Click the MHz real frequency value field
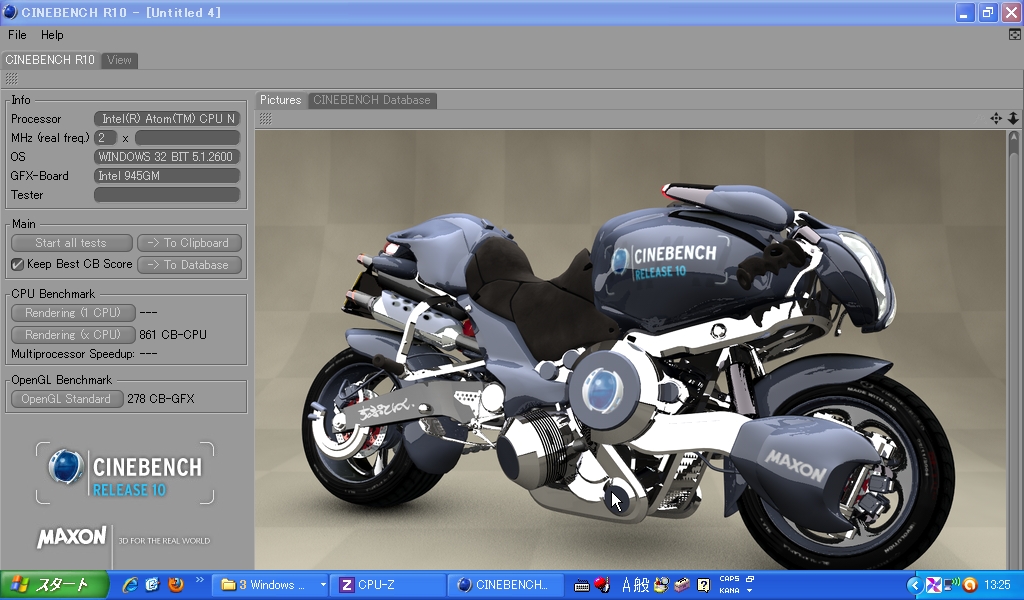Screen dimensions: 1024x600 point(187,138)
